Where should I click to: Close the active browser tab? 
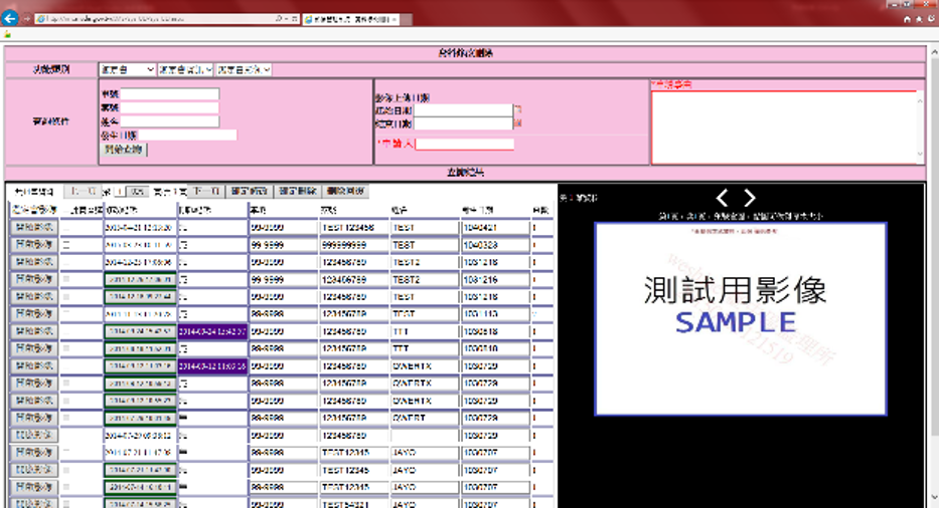click(x=394, y=20)
